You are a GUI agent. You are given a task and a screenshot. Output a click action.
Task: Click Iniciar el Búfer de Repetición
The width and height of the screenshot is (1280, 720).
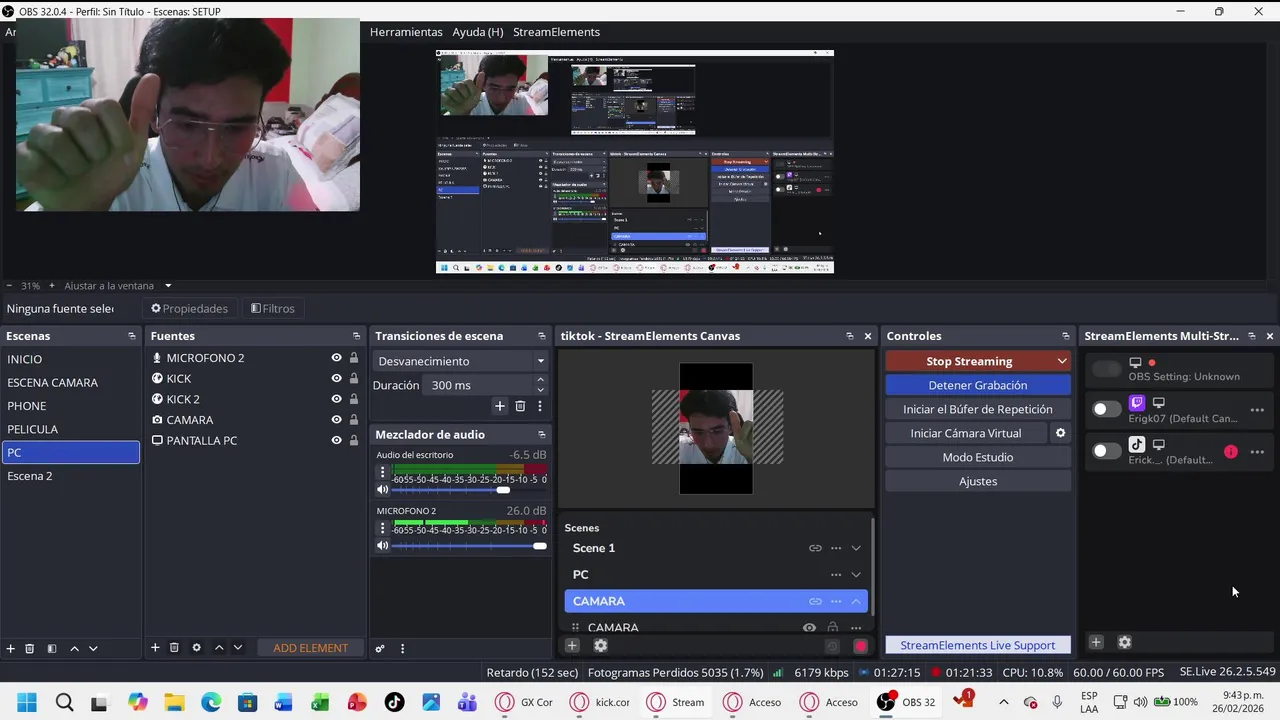[978, 409]
